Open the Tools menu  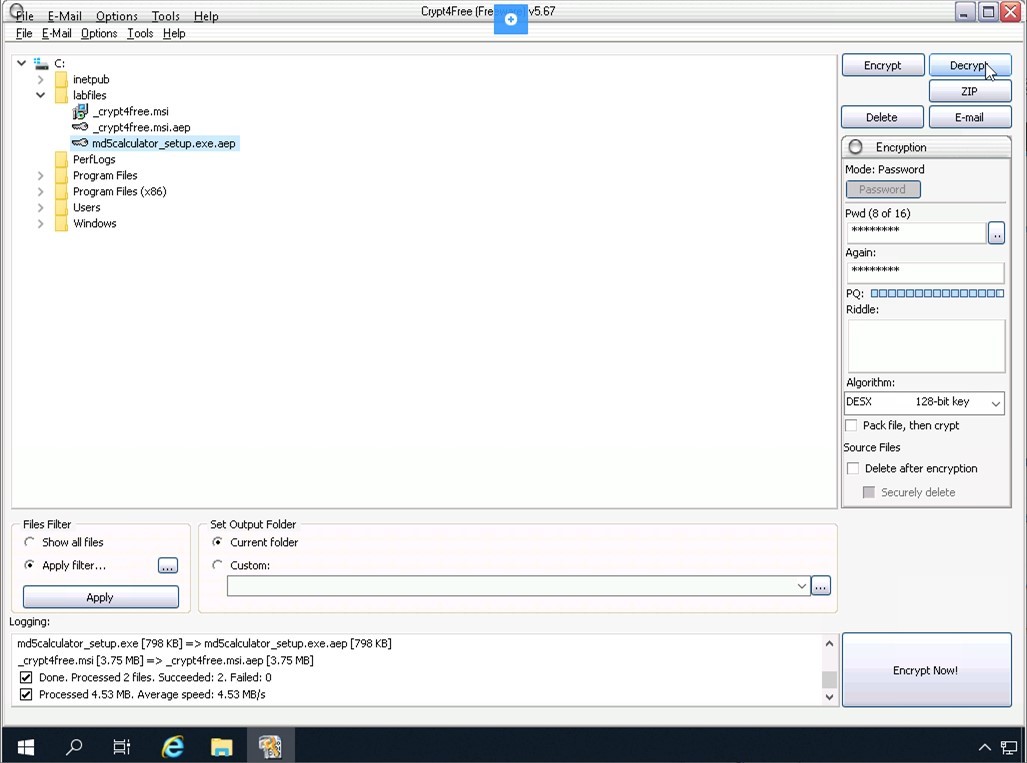point(140,33)
